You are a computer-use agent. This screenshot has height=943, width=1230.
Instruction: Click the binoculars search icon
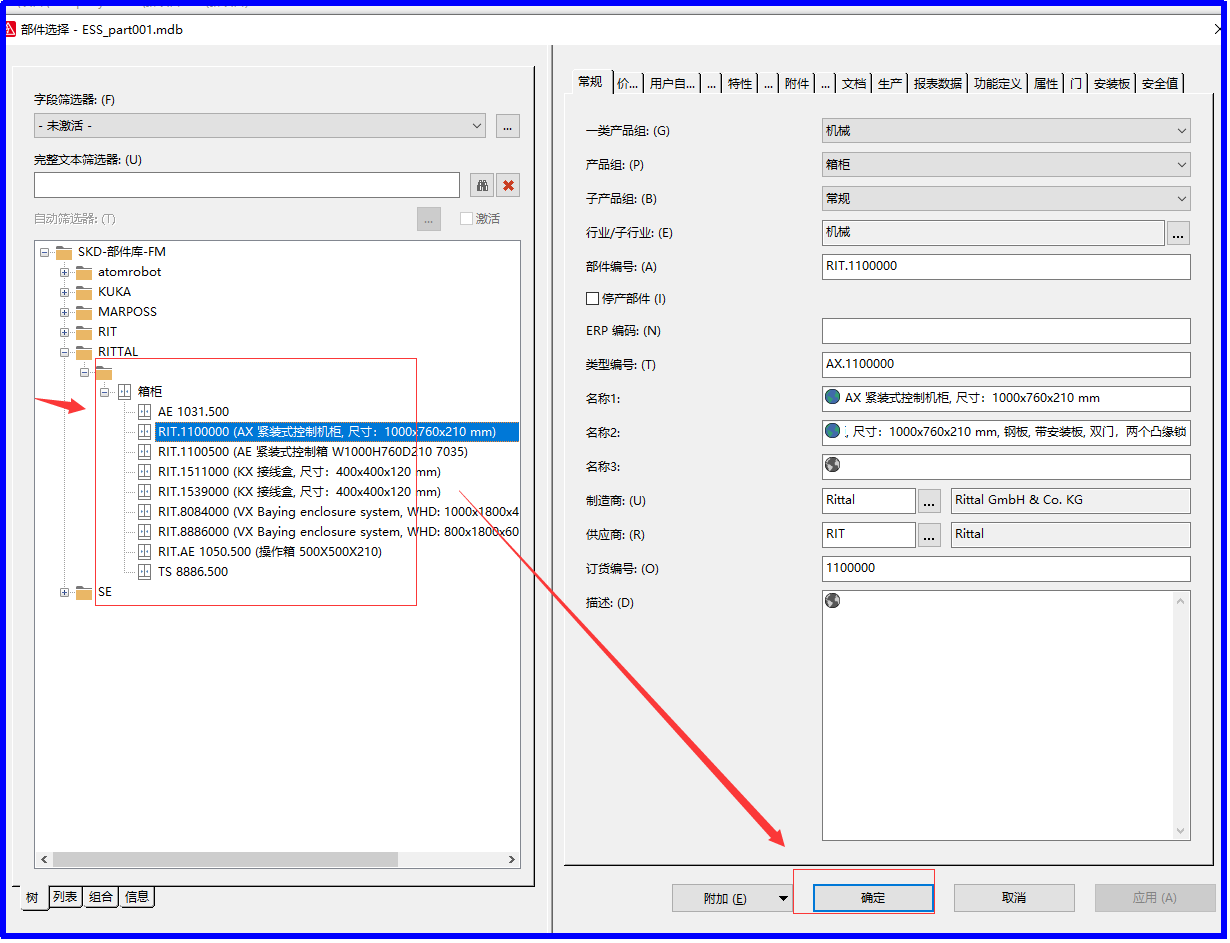tap(481, 185)
